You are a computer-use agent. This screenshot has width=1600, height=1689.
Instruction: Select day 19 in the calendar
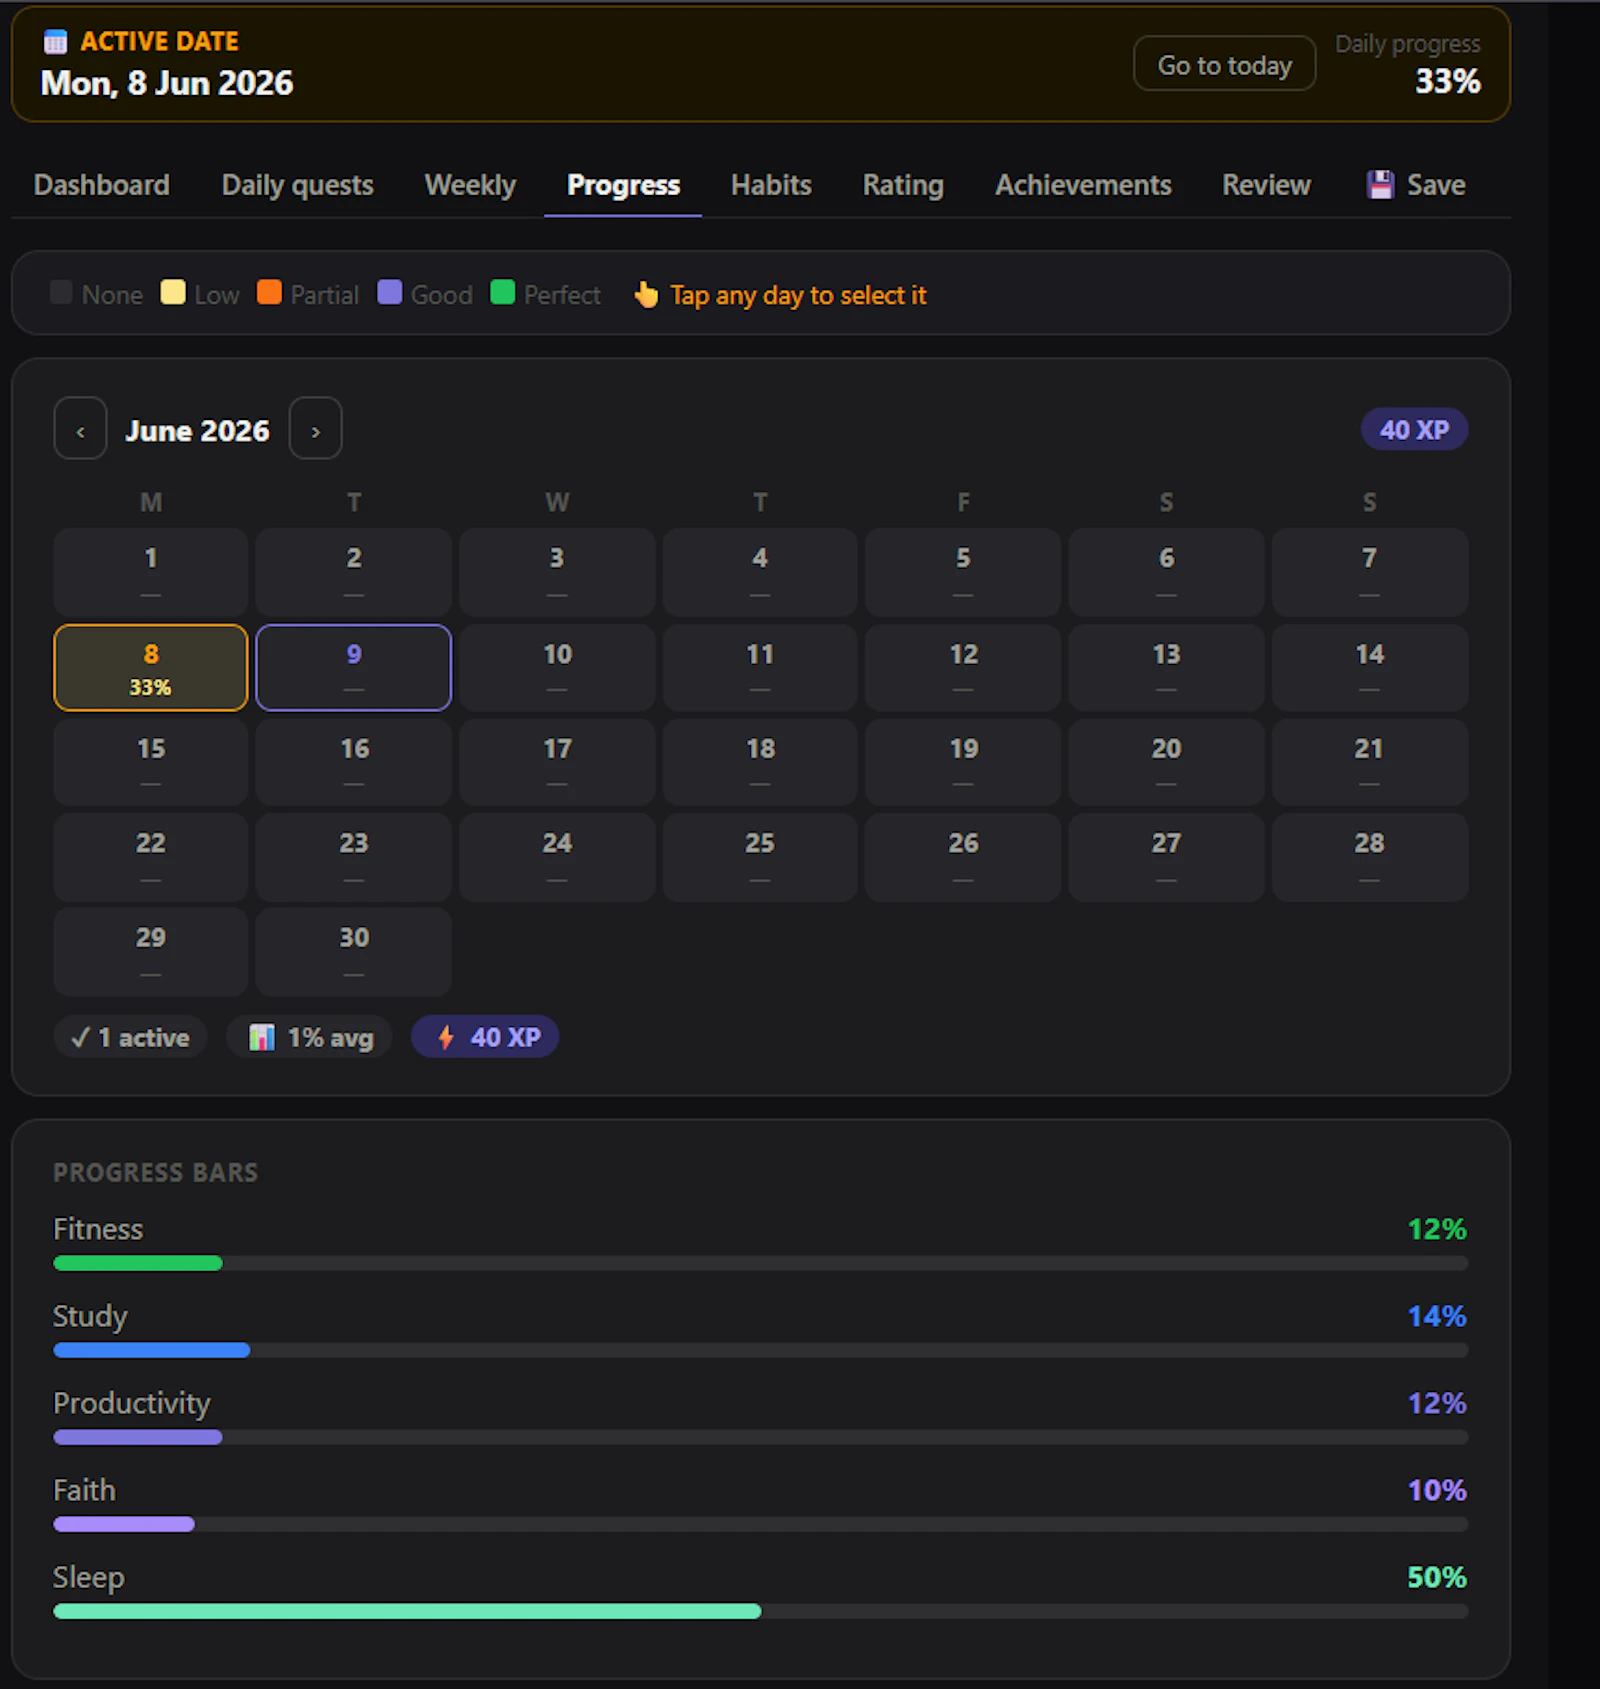click(x=963, y=762)
